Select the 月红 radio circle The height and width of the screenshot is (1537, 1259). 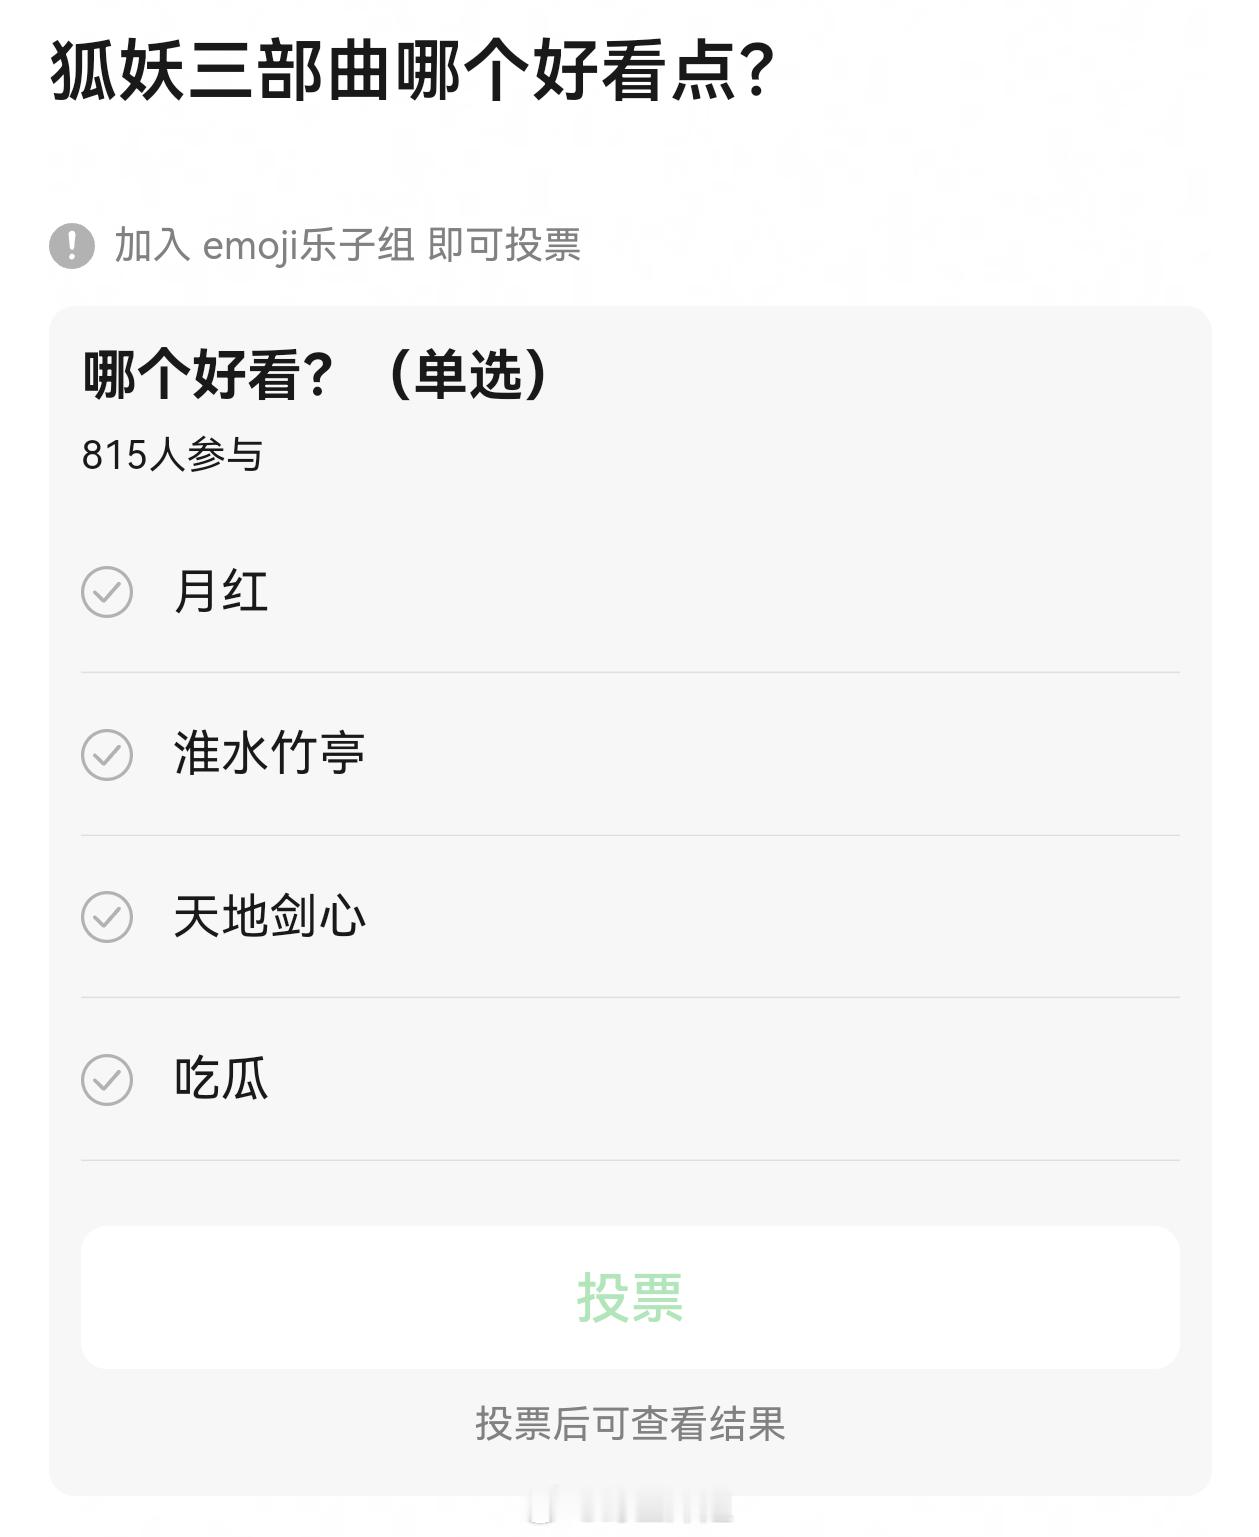[x=107, y=592]
